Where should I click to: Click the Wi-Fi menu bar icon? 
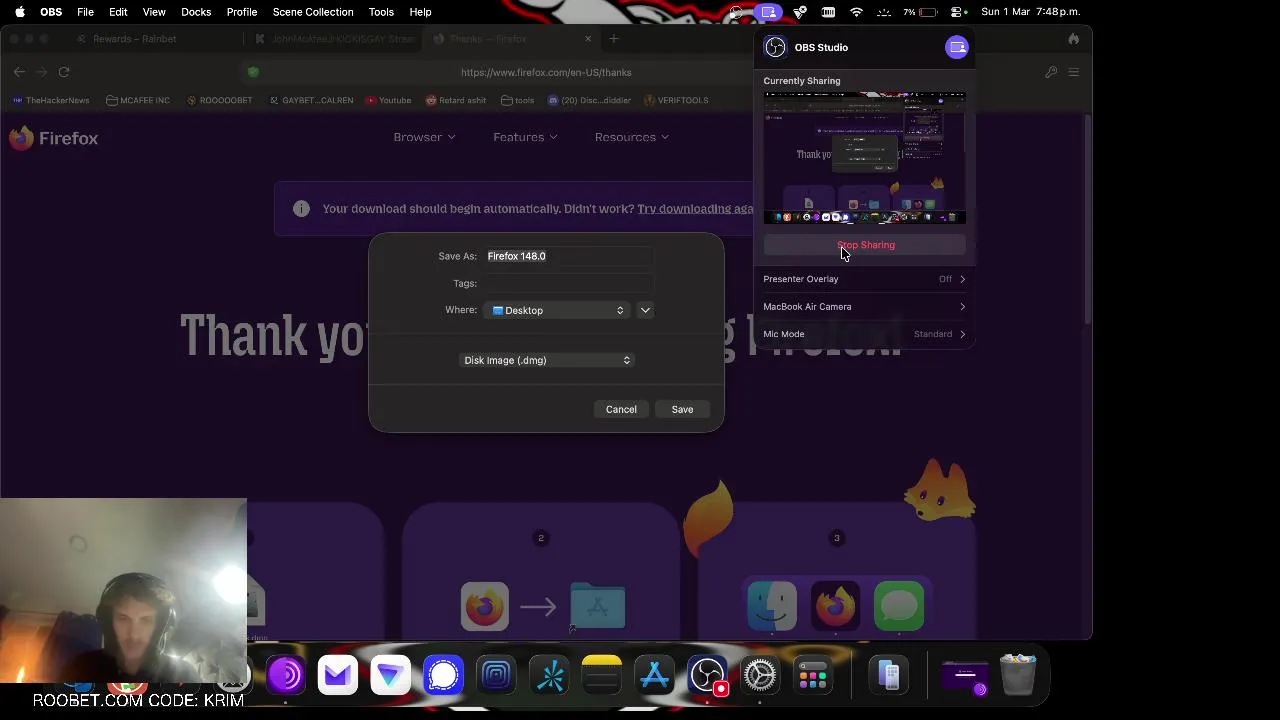pyautogui.click(x=856, y=12)
